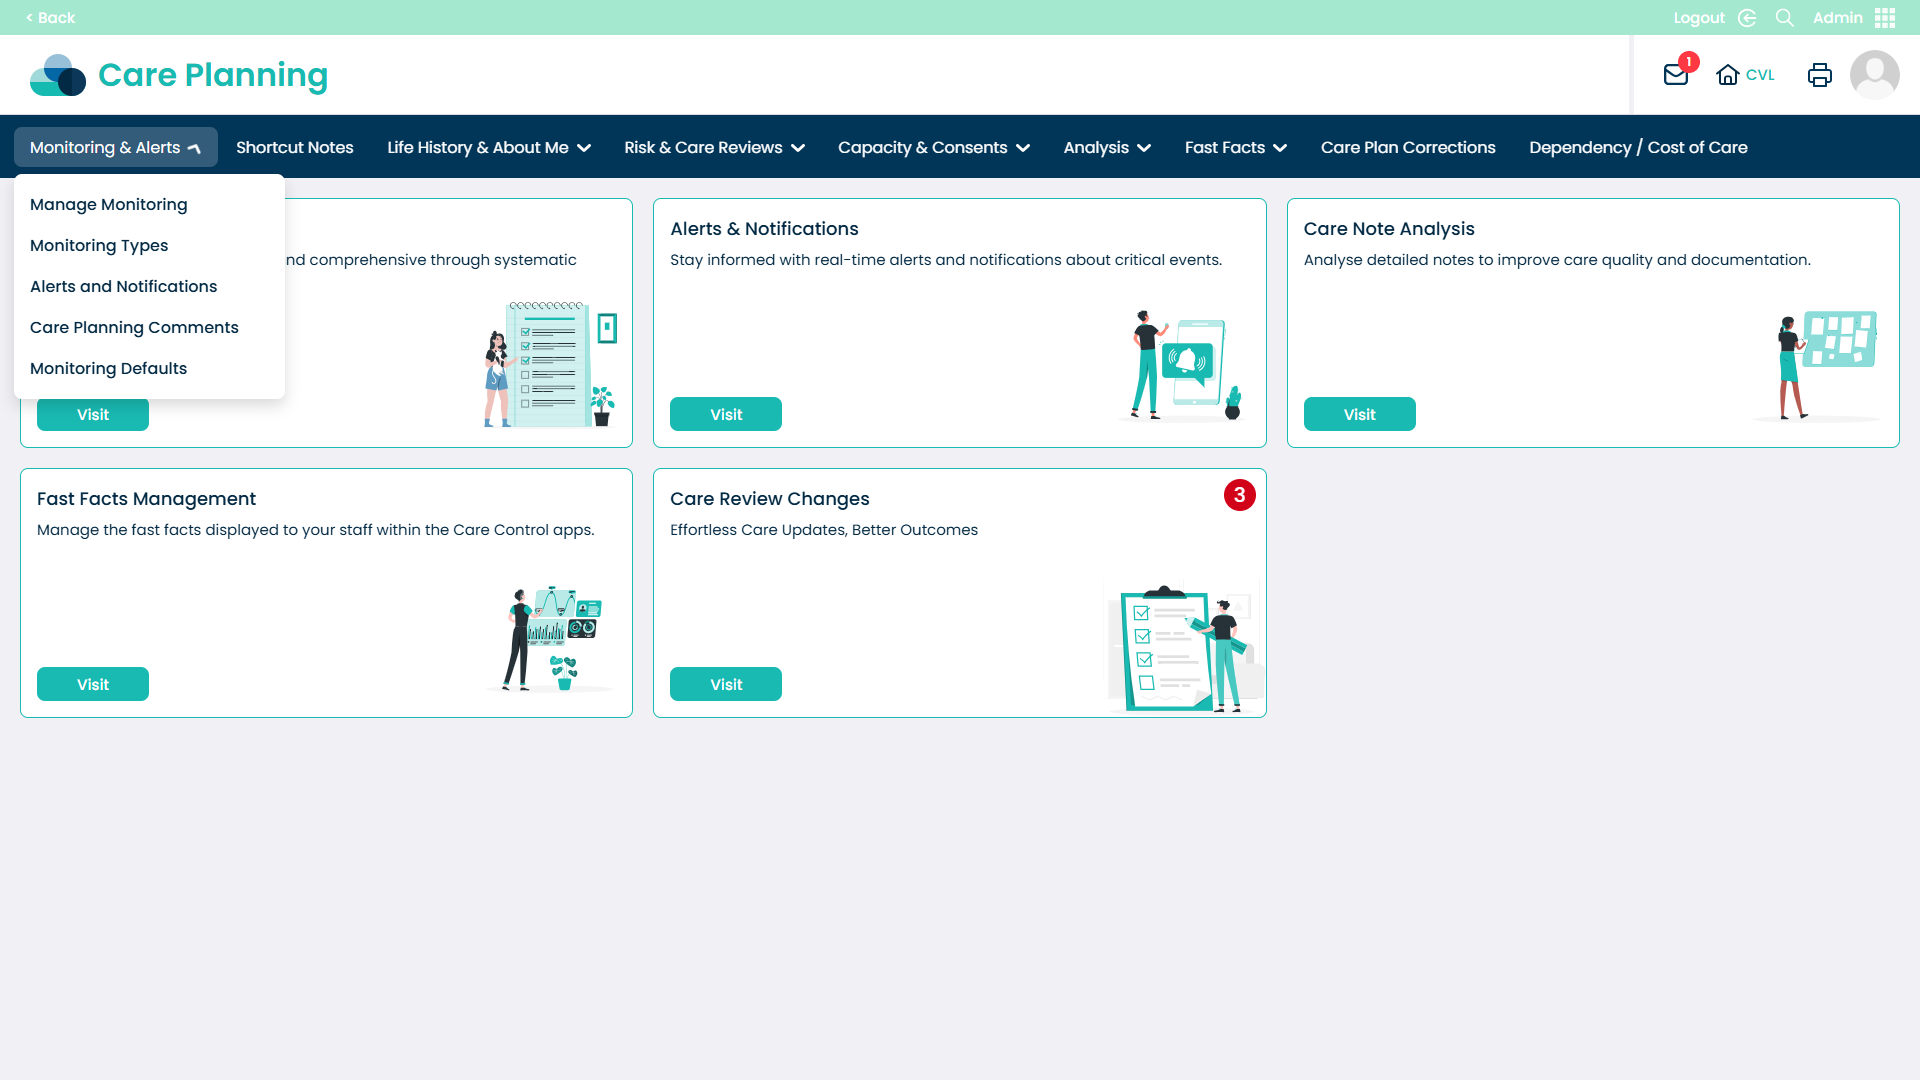Open the user profile avatar

click(x=1876, y=74)
